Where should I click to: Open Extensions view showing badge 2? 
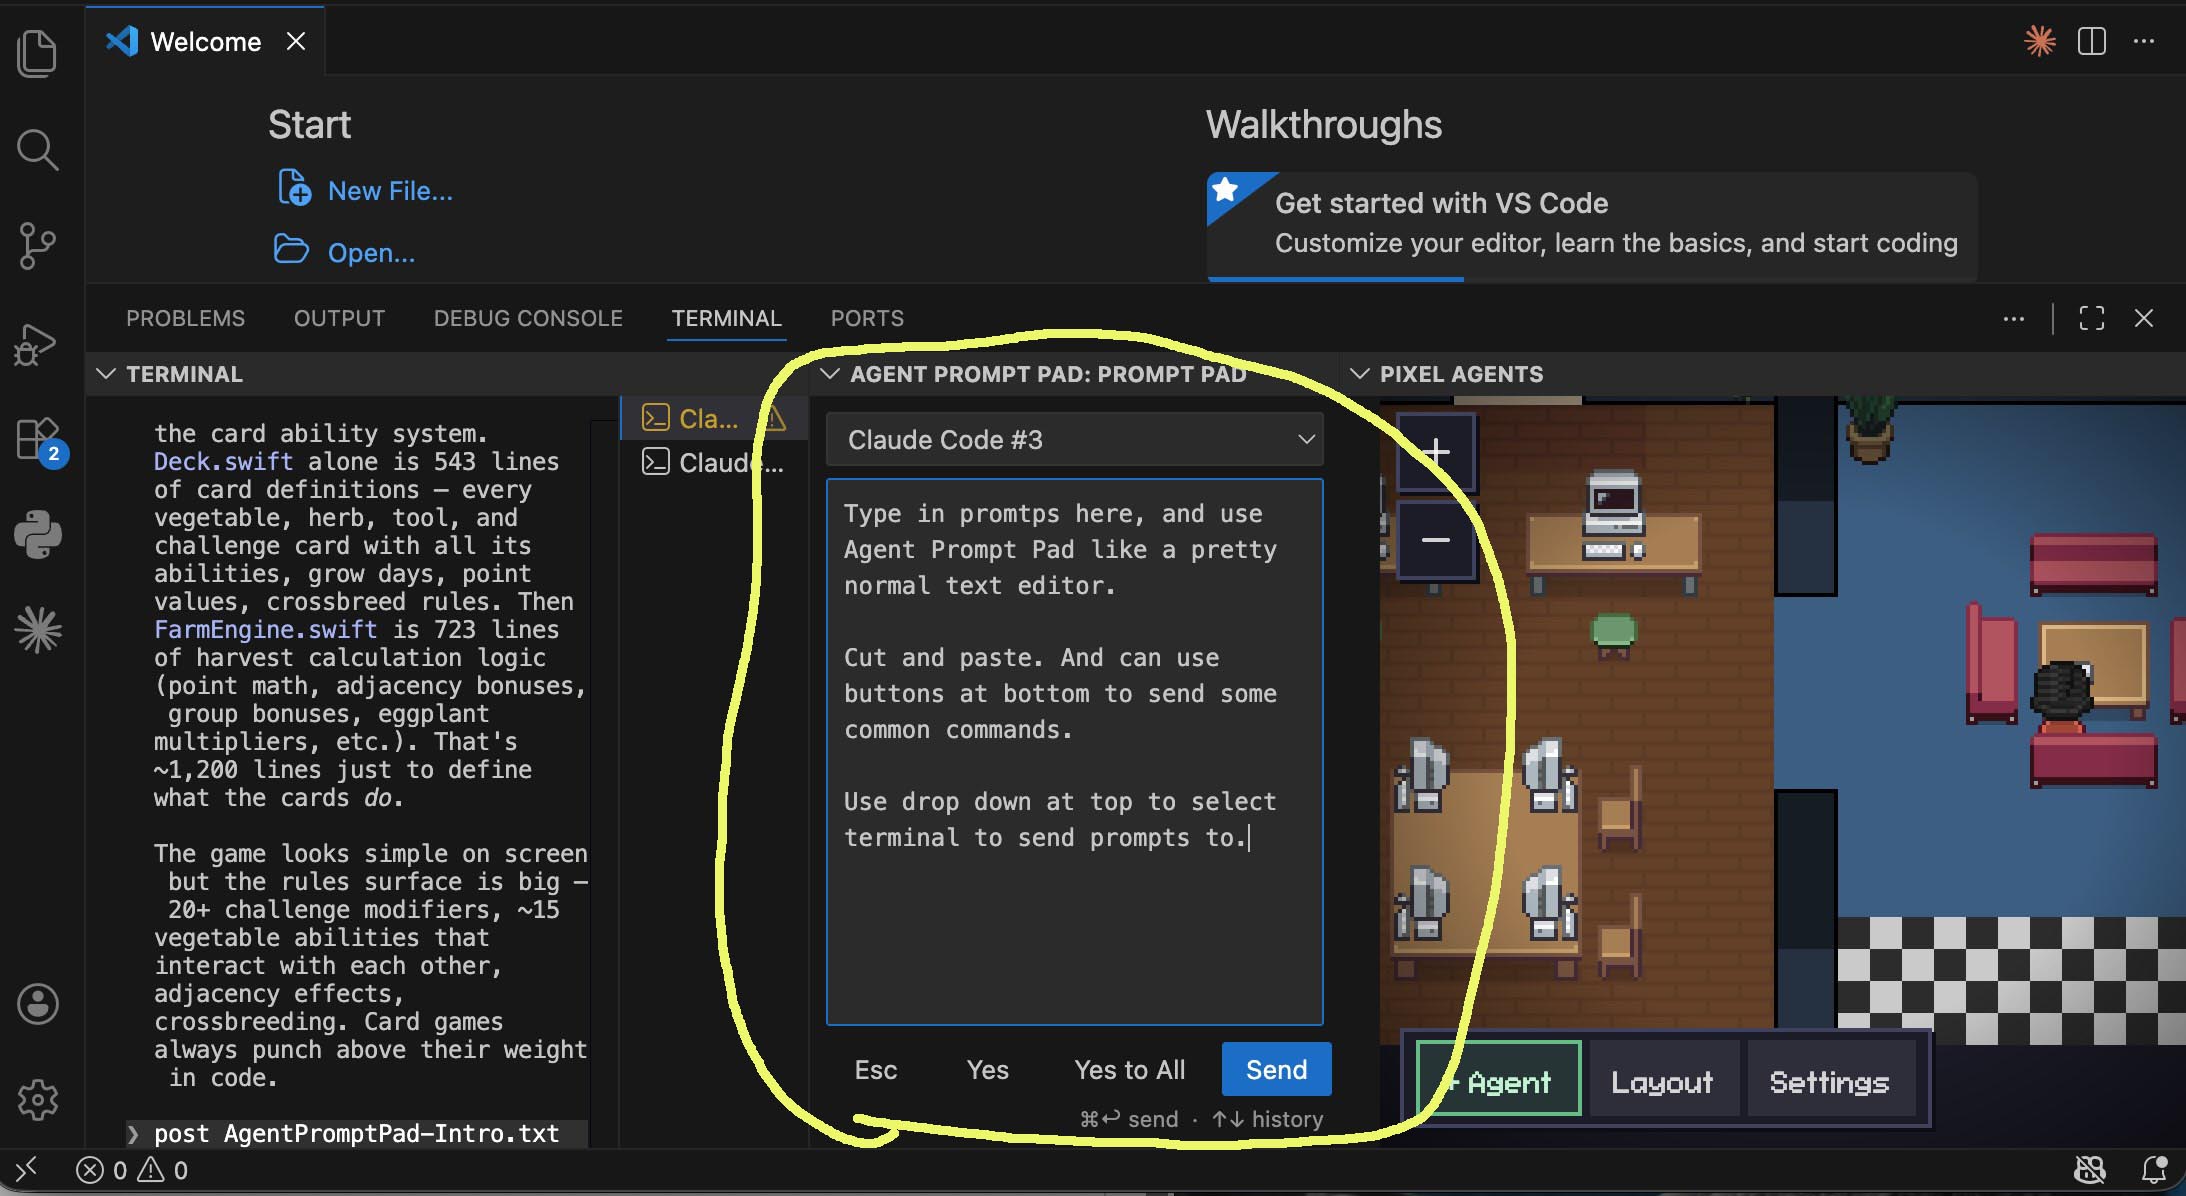(x=38, y=438)
